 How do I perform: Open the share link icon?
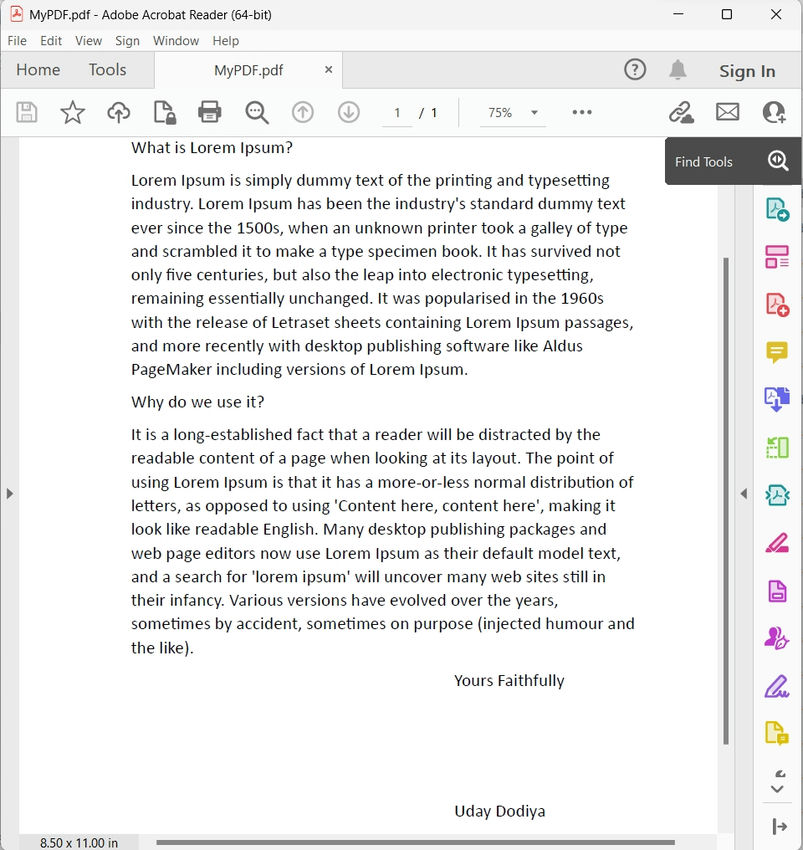681,112
